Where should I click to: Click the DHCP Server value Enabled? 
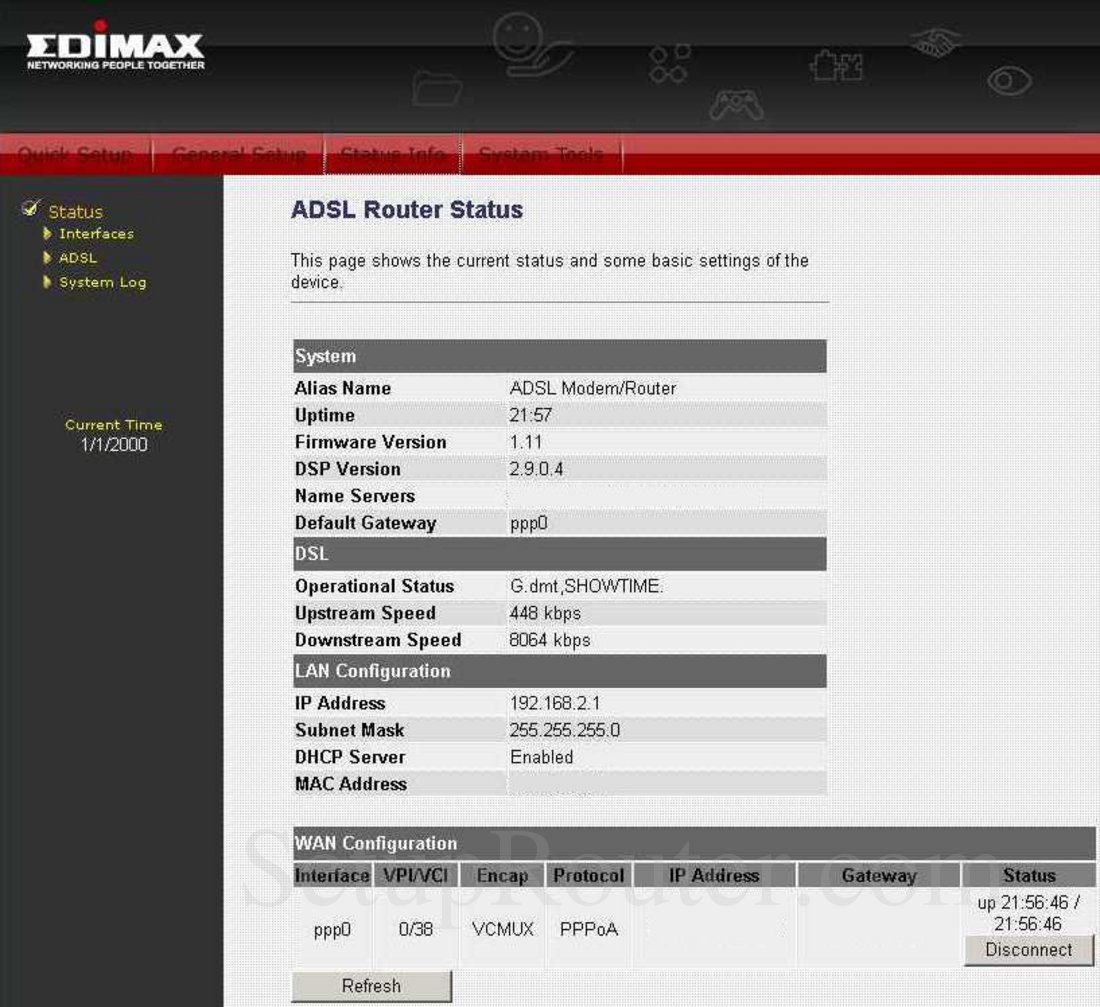coord(542,757)
